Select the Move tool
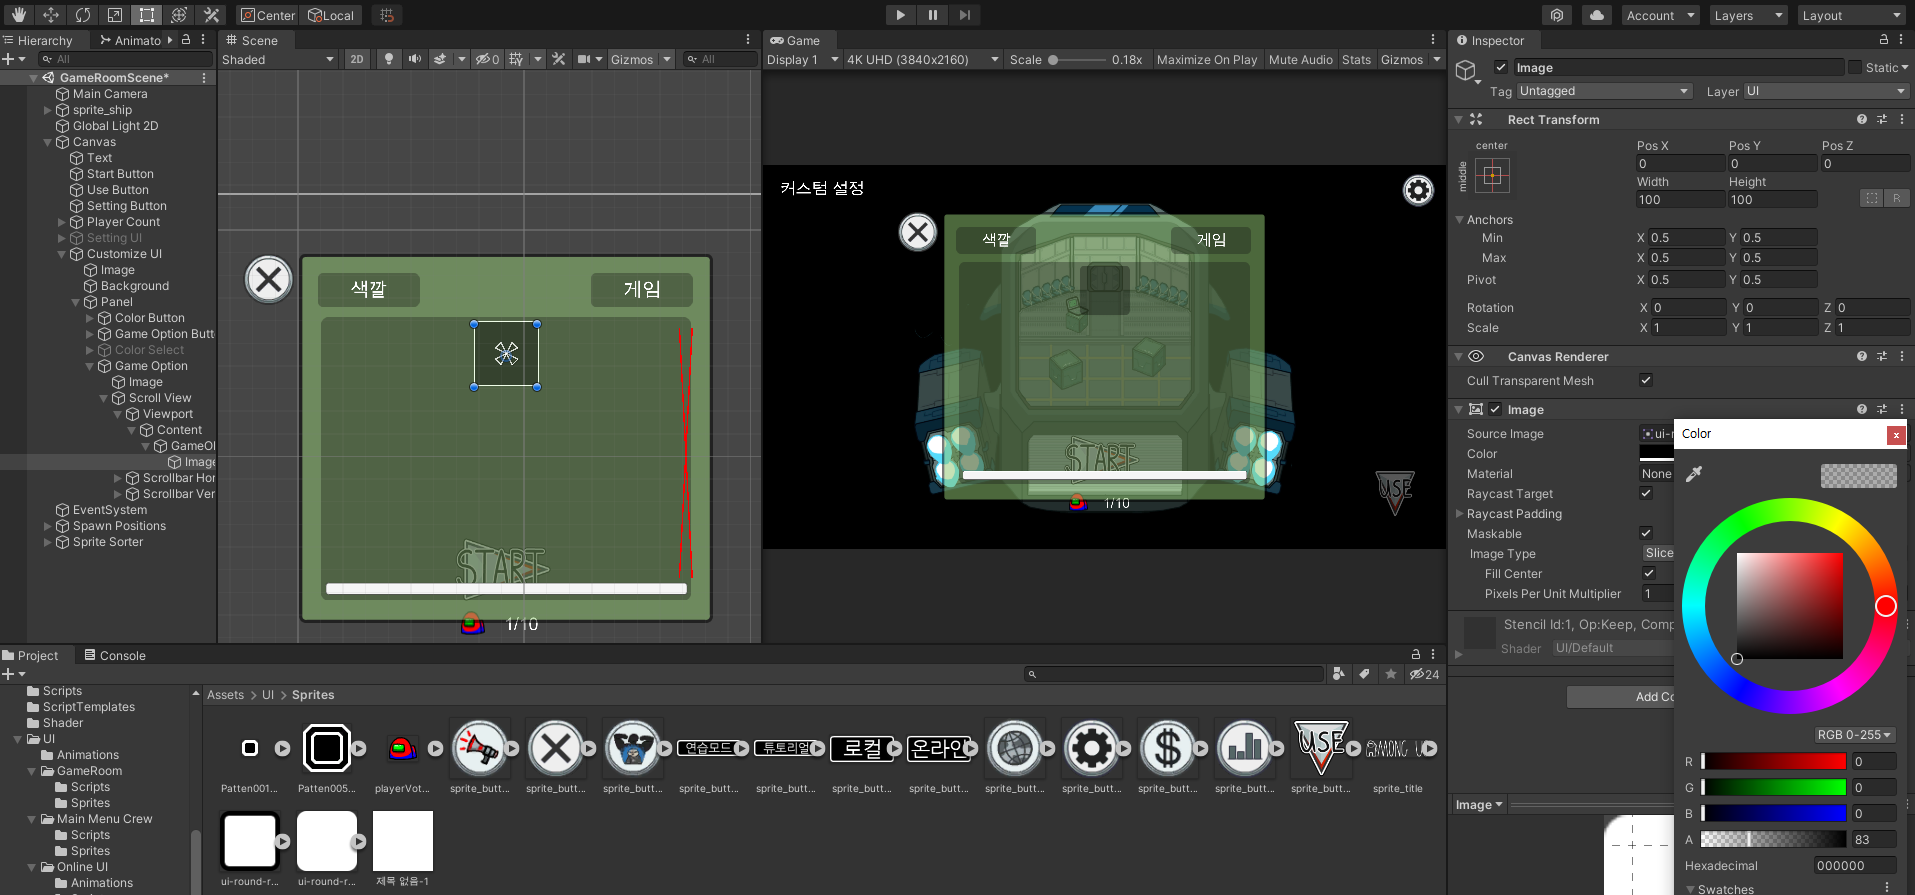This screenshot has width=1915, height=895. [51, 15]
